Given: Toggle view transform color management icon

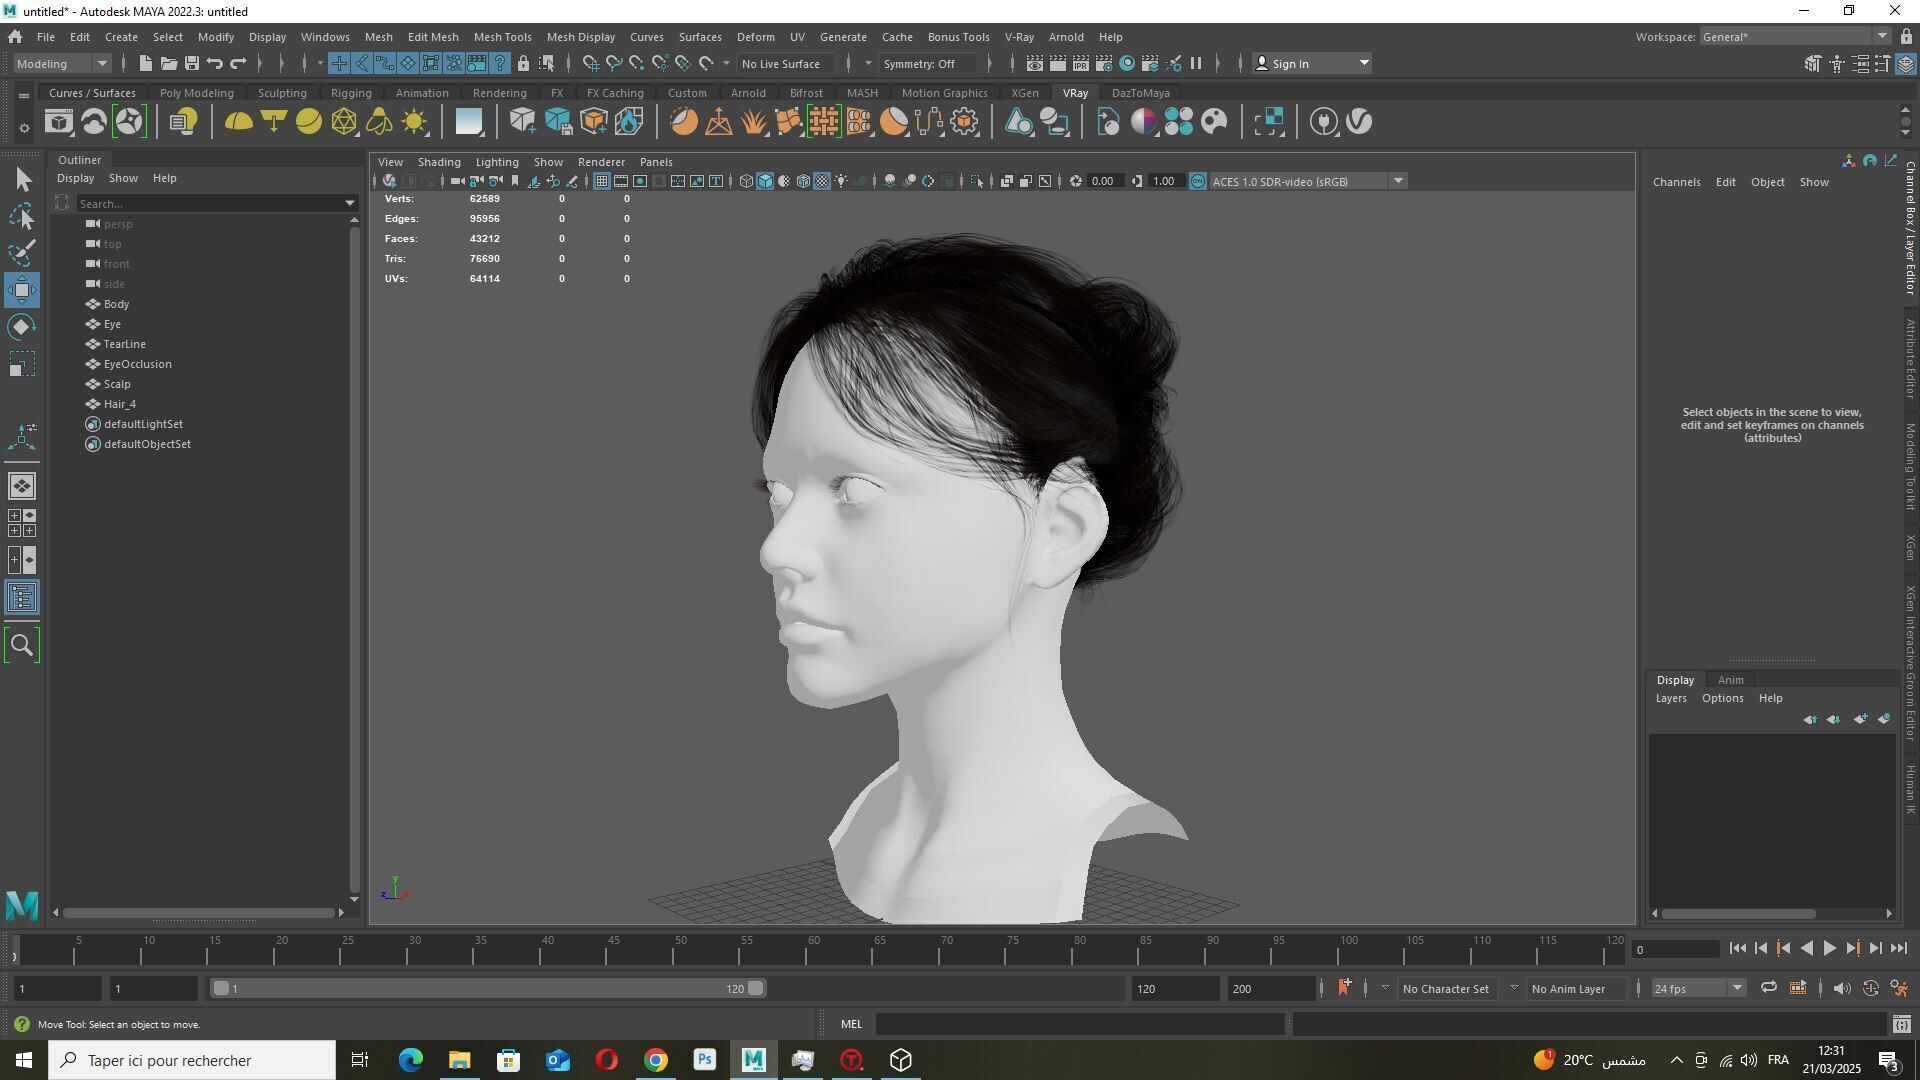Looking at the screenshot, I should coord(1198,181).
